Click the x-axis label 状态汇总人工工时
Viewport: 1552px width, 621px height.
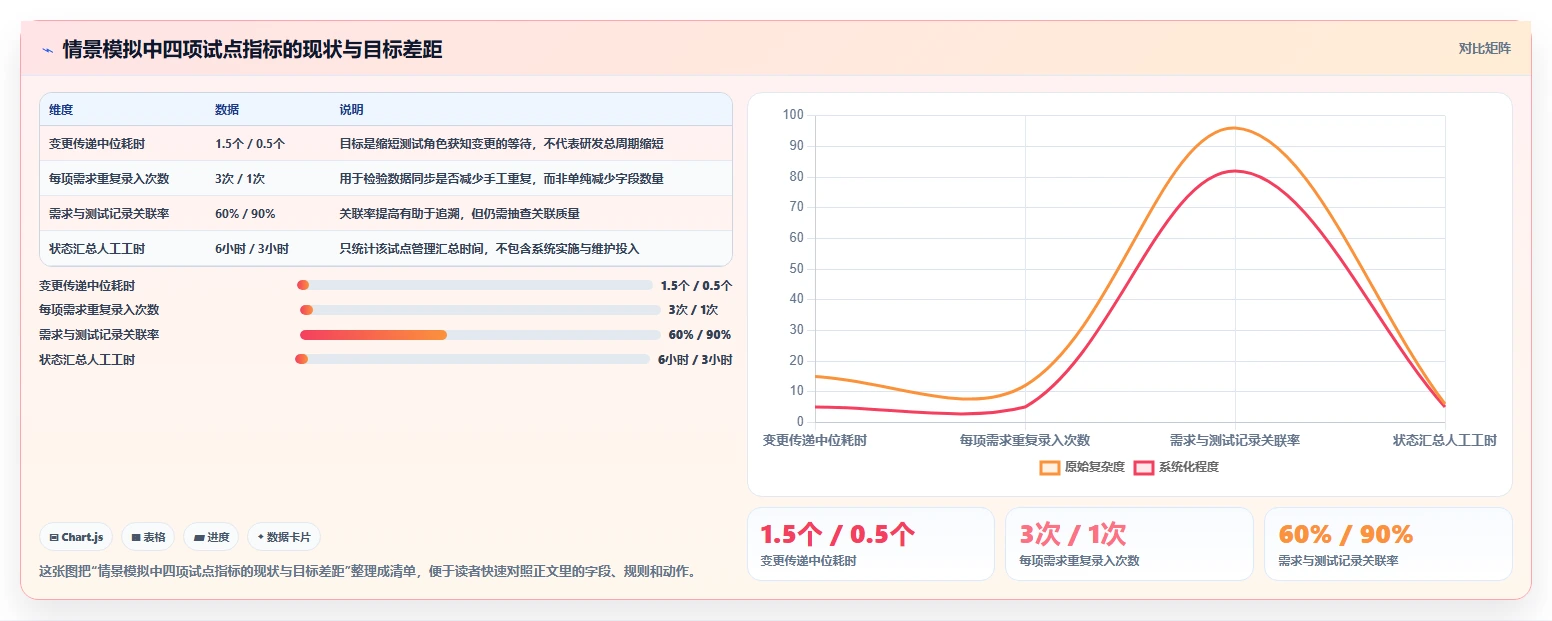(1445, 440)
